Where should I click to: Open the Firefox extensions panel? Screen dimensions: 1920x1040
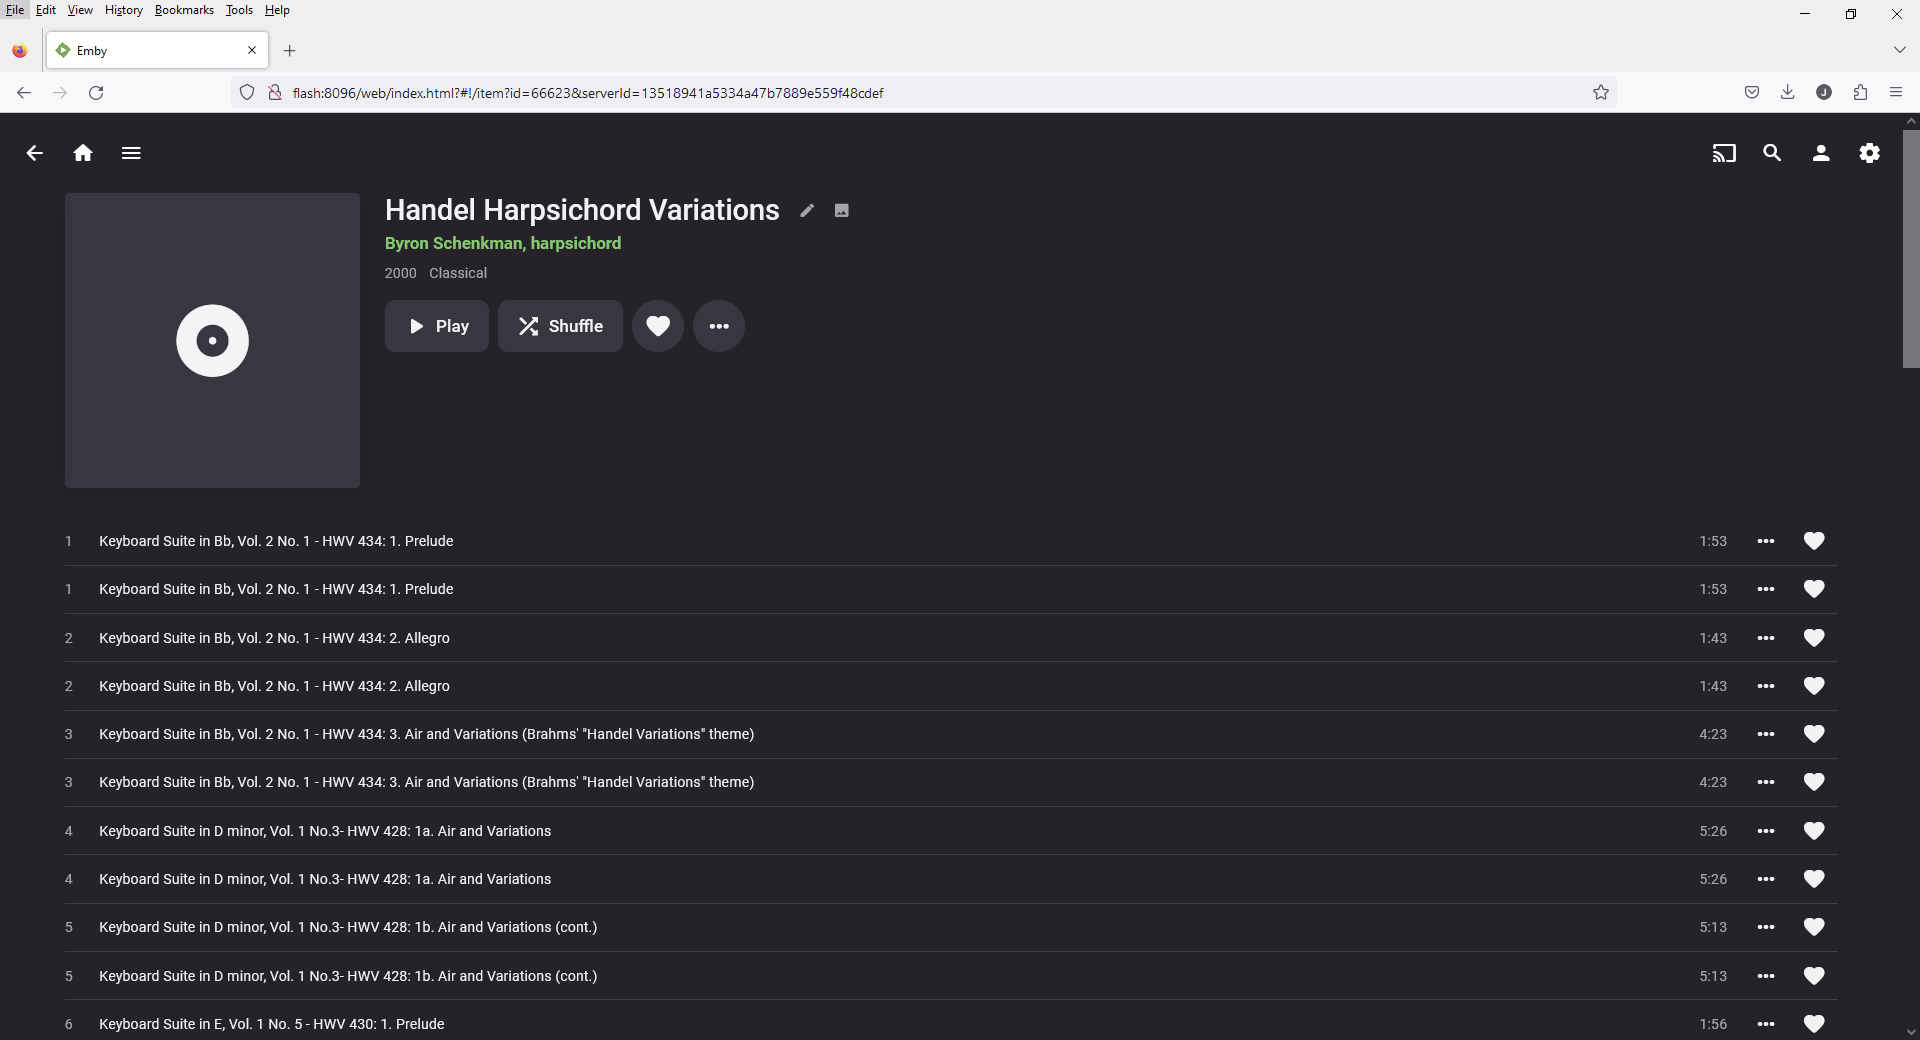click(1860, 93)
